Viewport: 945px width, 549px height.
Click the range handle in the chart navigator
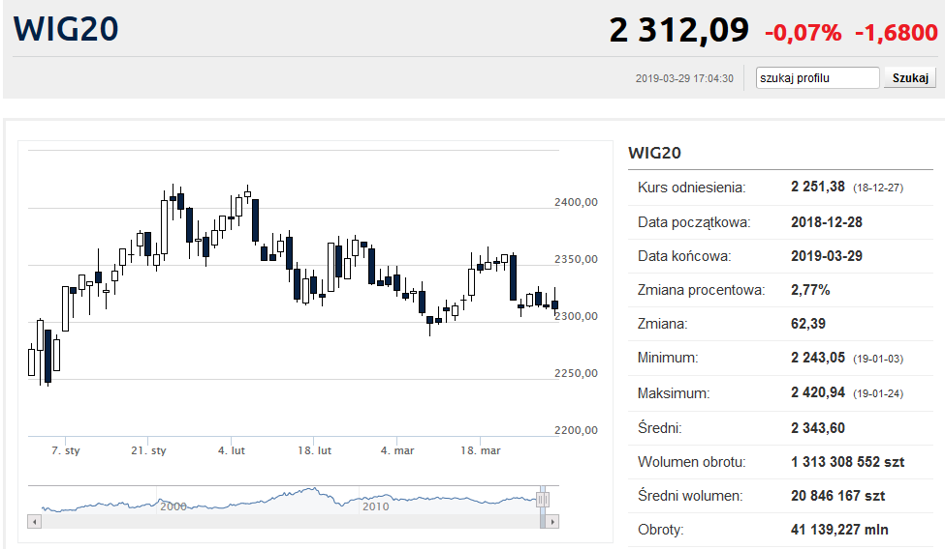[x=543, y=499]
